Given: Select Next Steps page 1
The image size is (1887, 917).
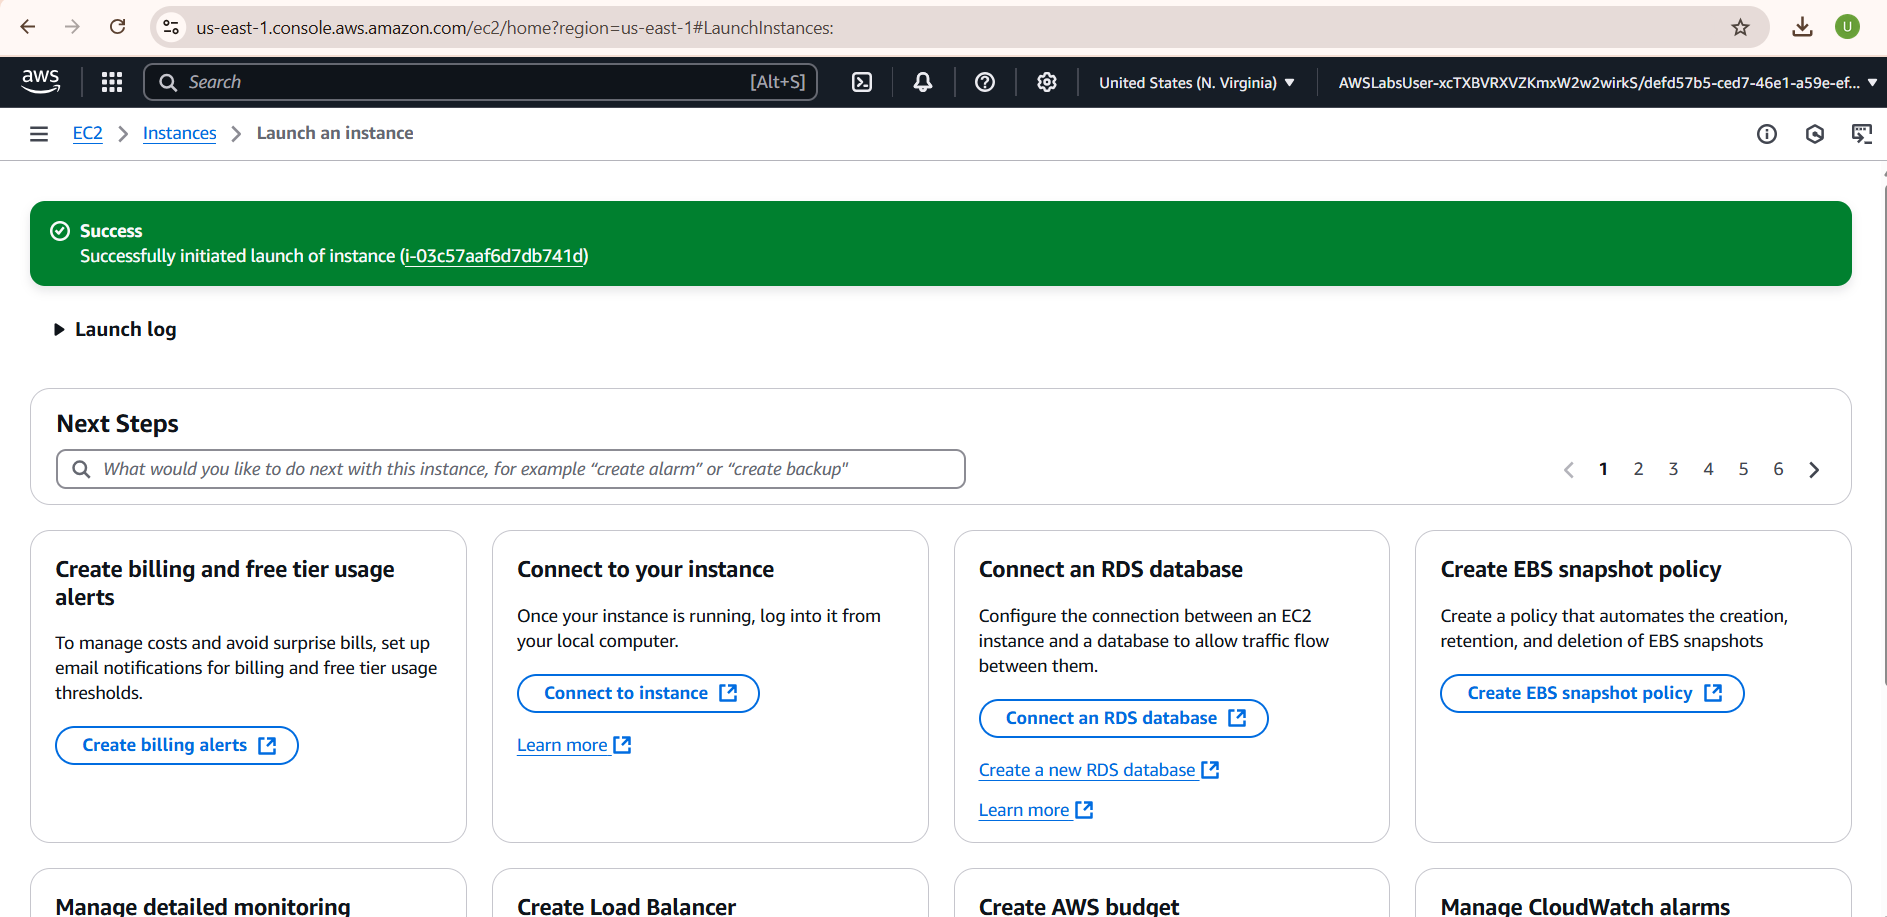Looking at the screenshot, I should coord(1603,469).
